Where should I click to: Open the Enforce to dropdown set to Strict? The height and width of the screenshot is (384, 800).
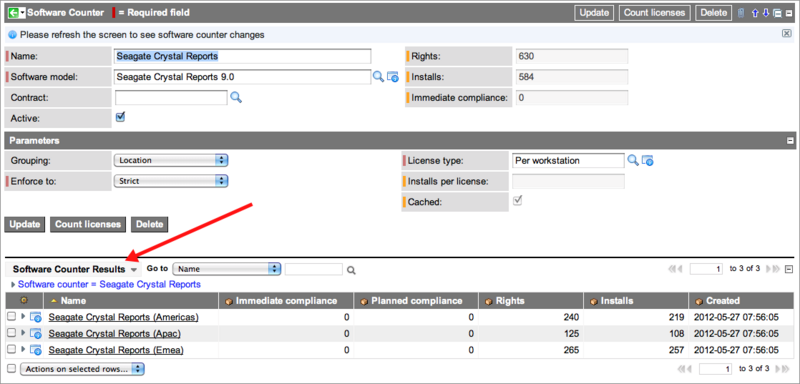click(170, 181)
